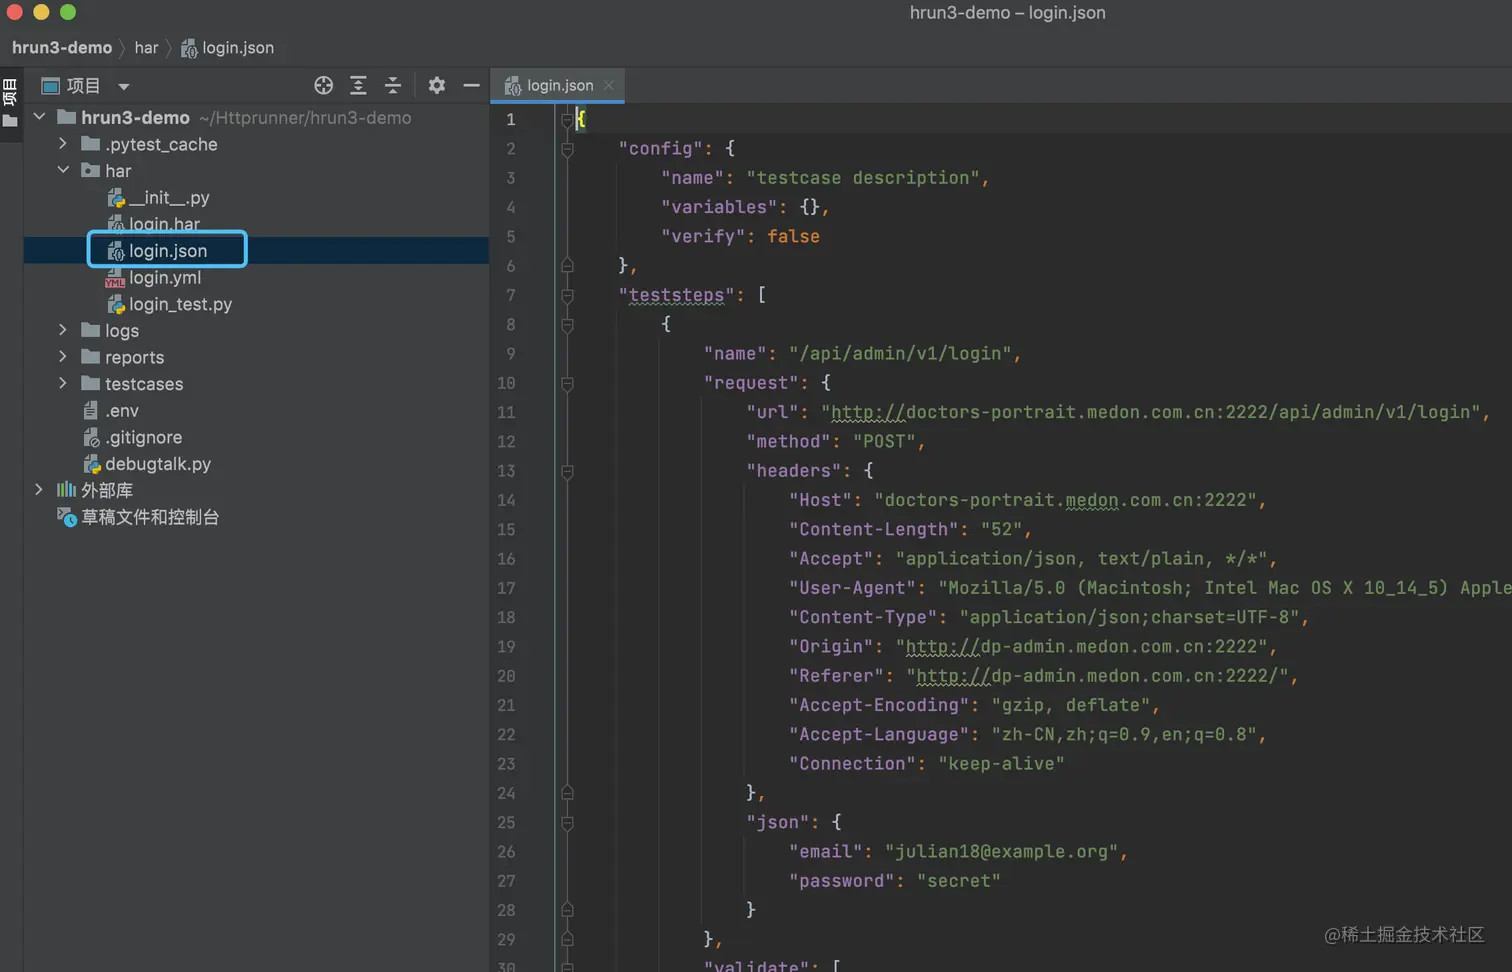Viewport: 1512px width, 972px height.
Task: Select the login.json editor tab
Action: (x=559, y=86)
